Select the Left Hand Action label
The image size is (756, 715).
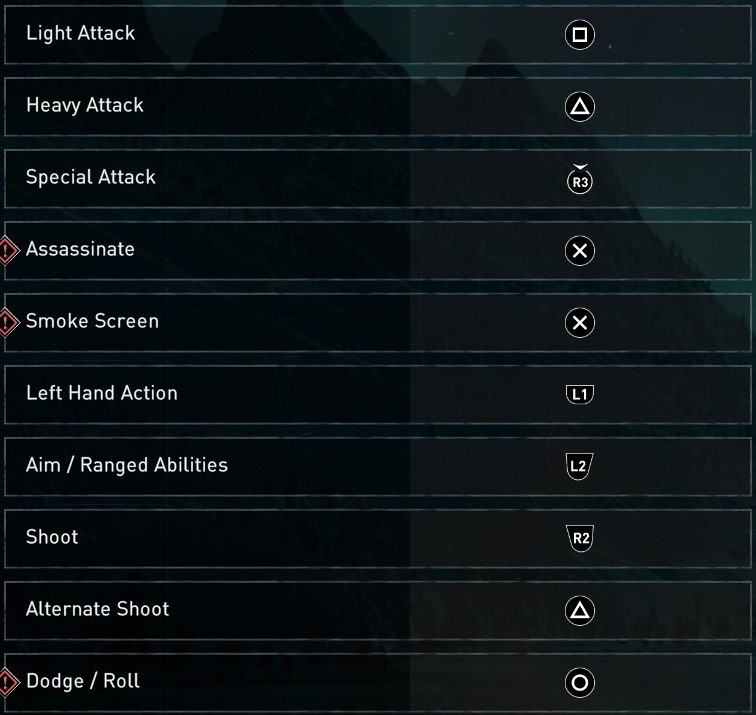click(x=102, y=394)
